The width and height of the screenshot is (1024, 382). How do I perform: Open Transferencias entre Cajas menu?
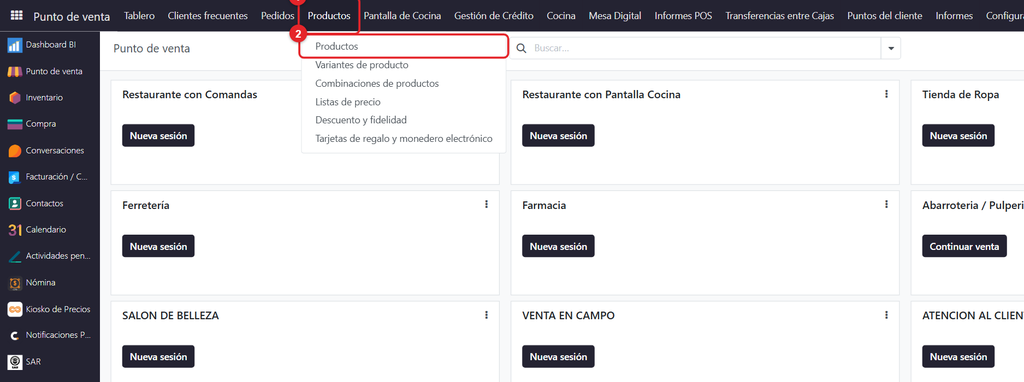point(780,16)
